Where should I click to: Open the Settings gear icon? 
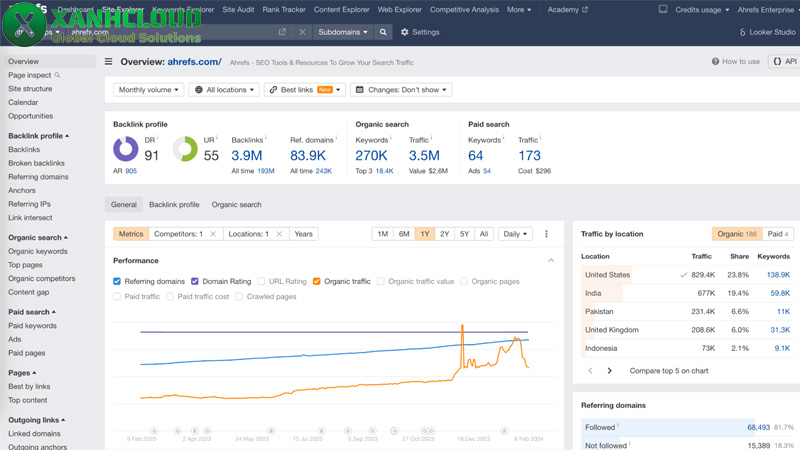pos(405,32)
